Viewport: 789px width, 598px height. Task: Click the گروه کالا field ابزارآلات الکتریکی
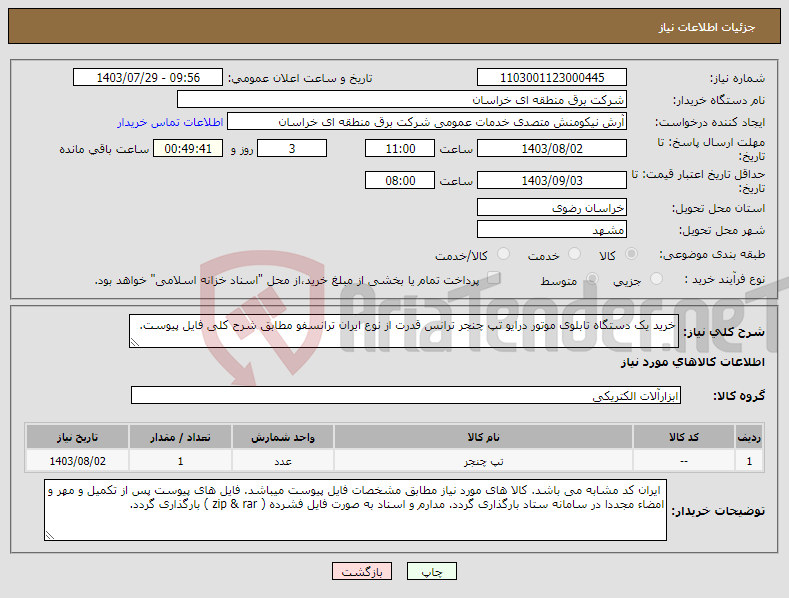pyautogui.click(x=406, y=395)
